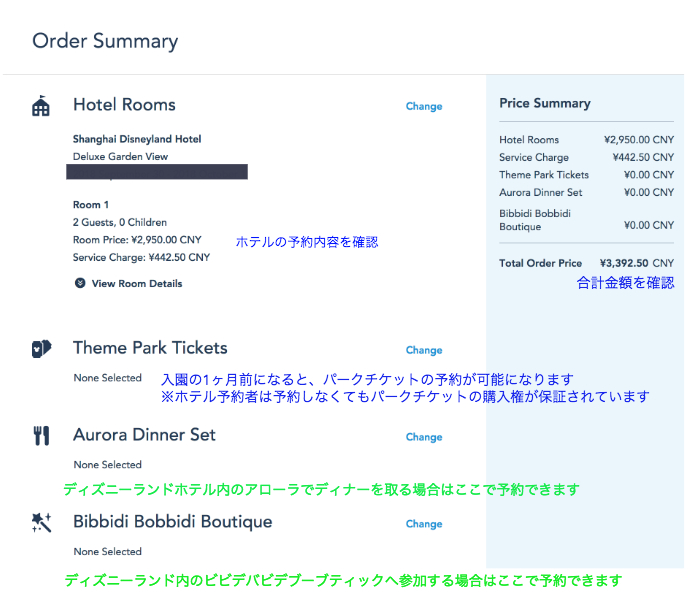
Task: Click the Bibbidi Bobbidi Boutique wand icon
Action: [x=42, y=522]
